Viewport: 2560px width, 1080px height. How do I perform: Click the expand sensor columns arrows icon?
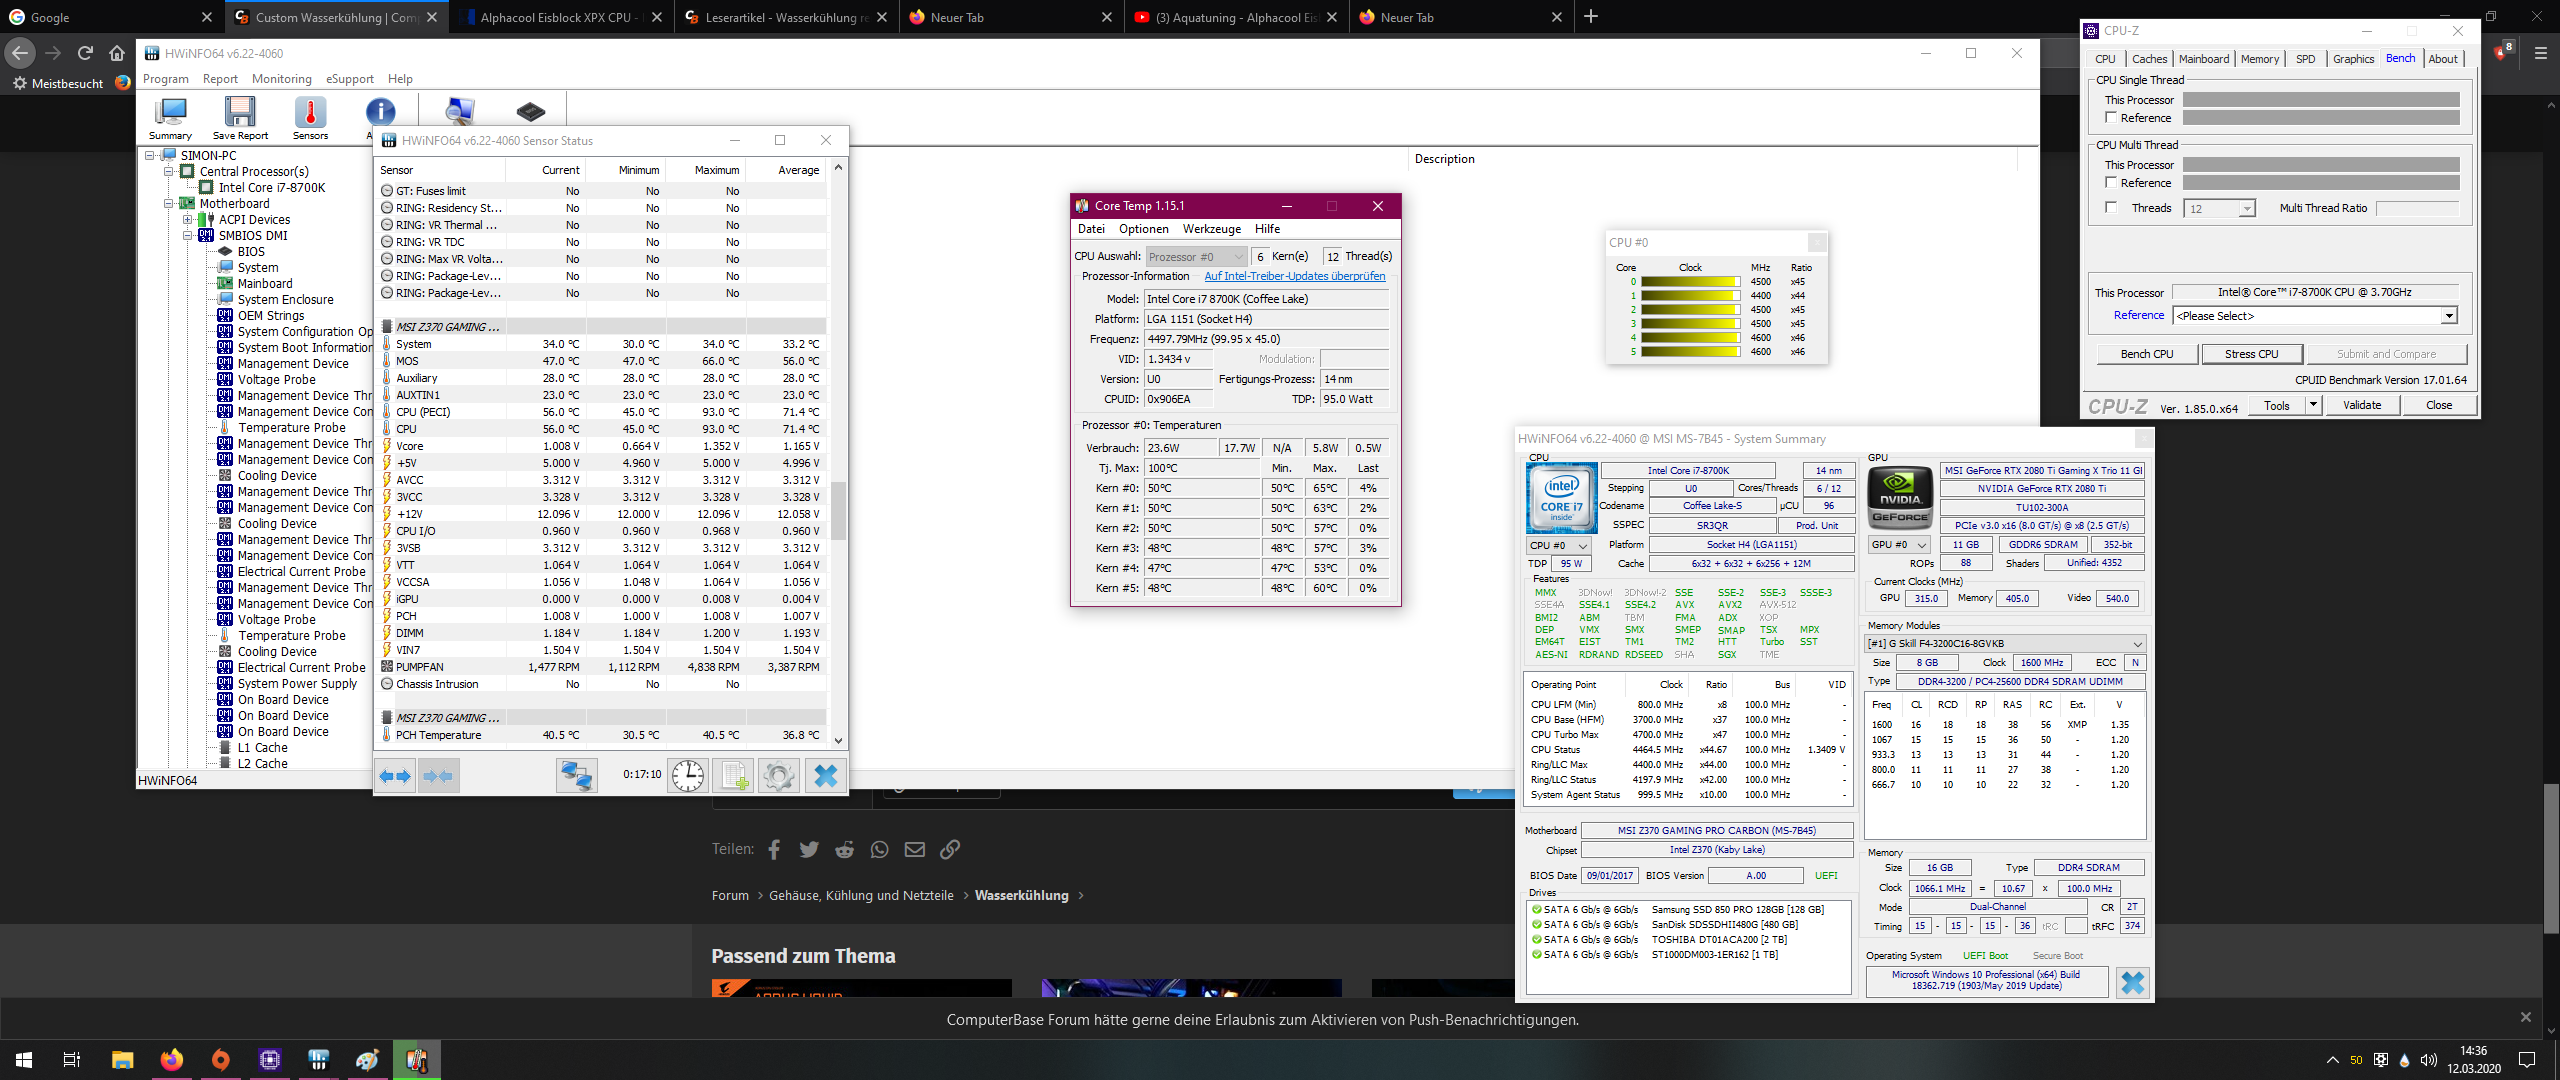tap(396, 776)
